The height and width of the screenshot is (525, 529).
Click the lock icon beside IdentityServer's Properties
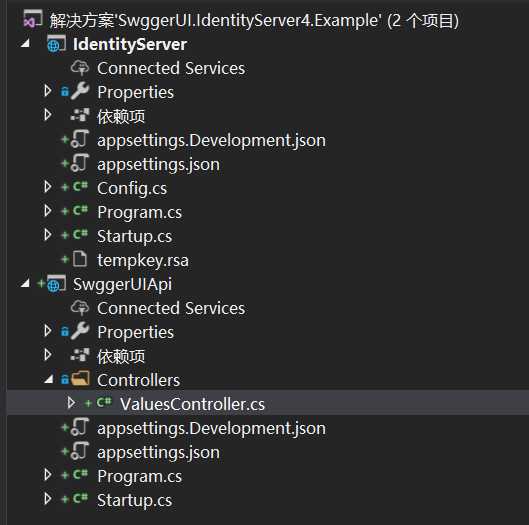[65, 91]
